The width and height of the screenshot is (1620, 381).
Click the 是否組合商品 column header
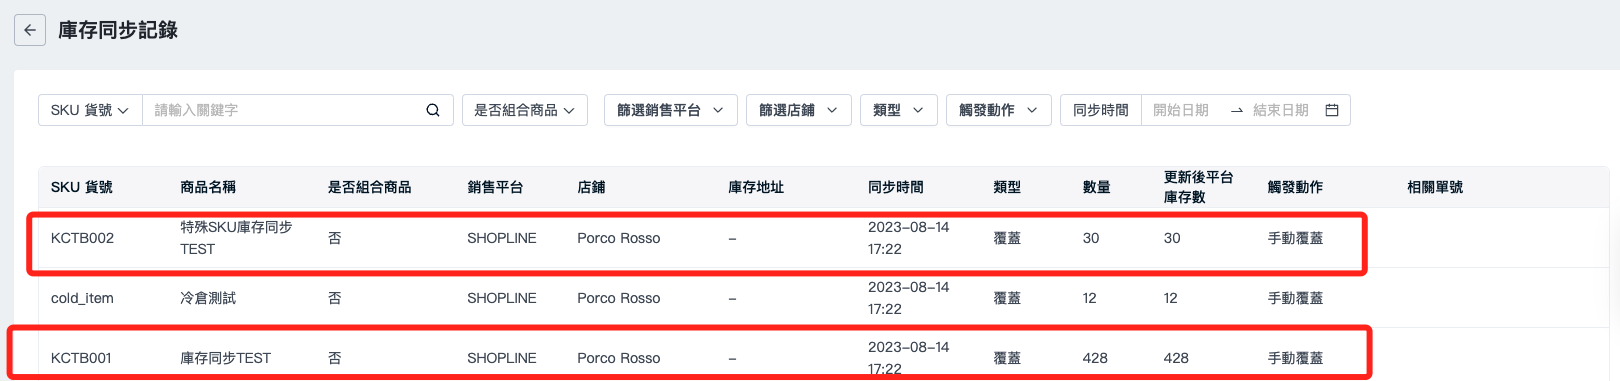pyautogui.click(x=369, y=187)
